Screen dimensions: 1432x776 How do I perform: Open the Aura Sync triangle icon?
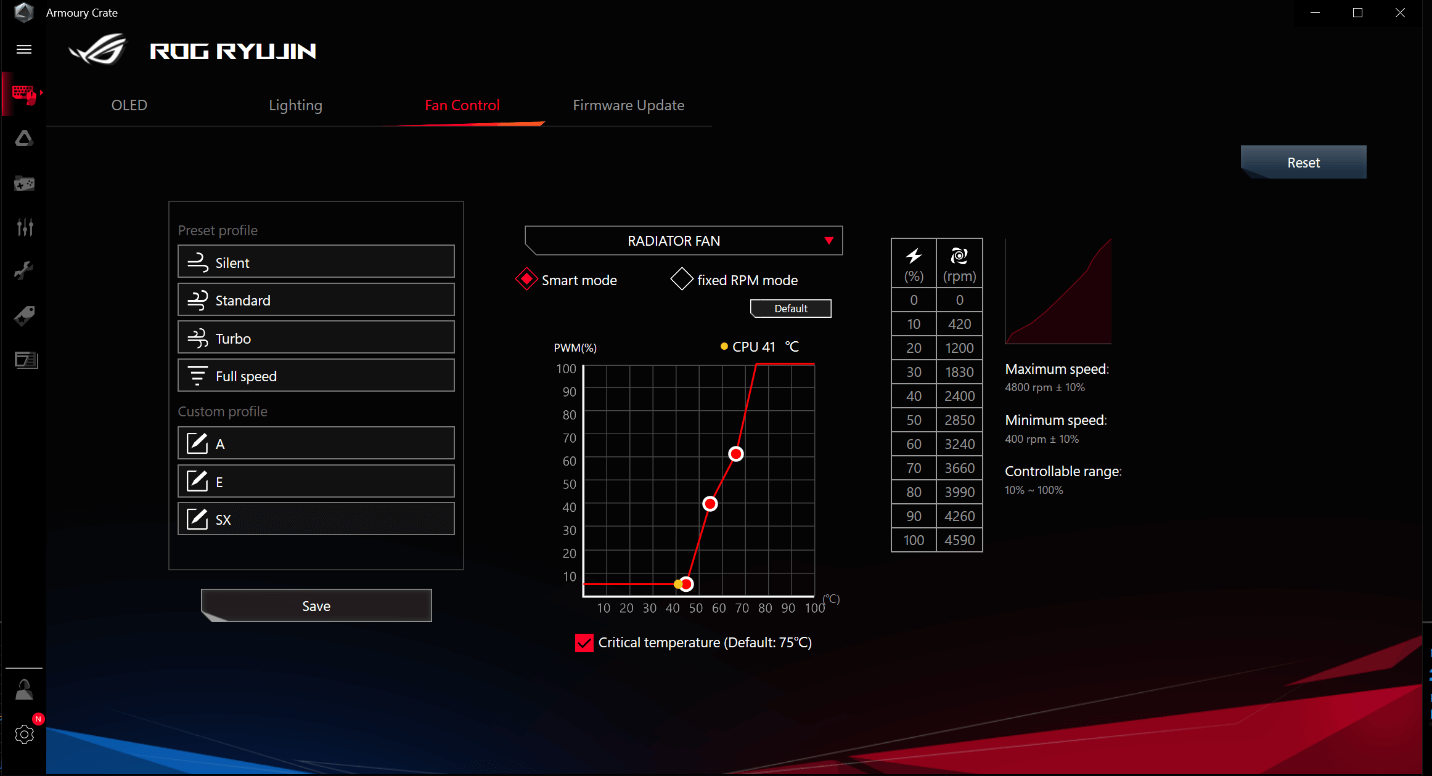[x=24, y=139]
